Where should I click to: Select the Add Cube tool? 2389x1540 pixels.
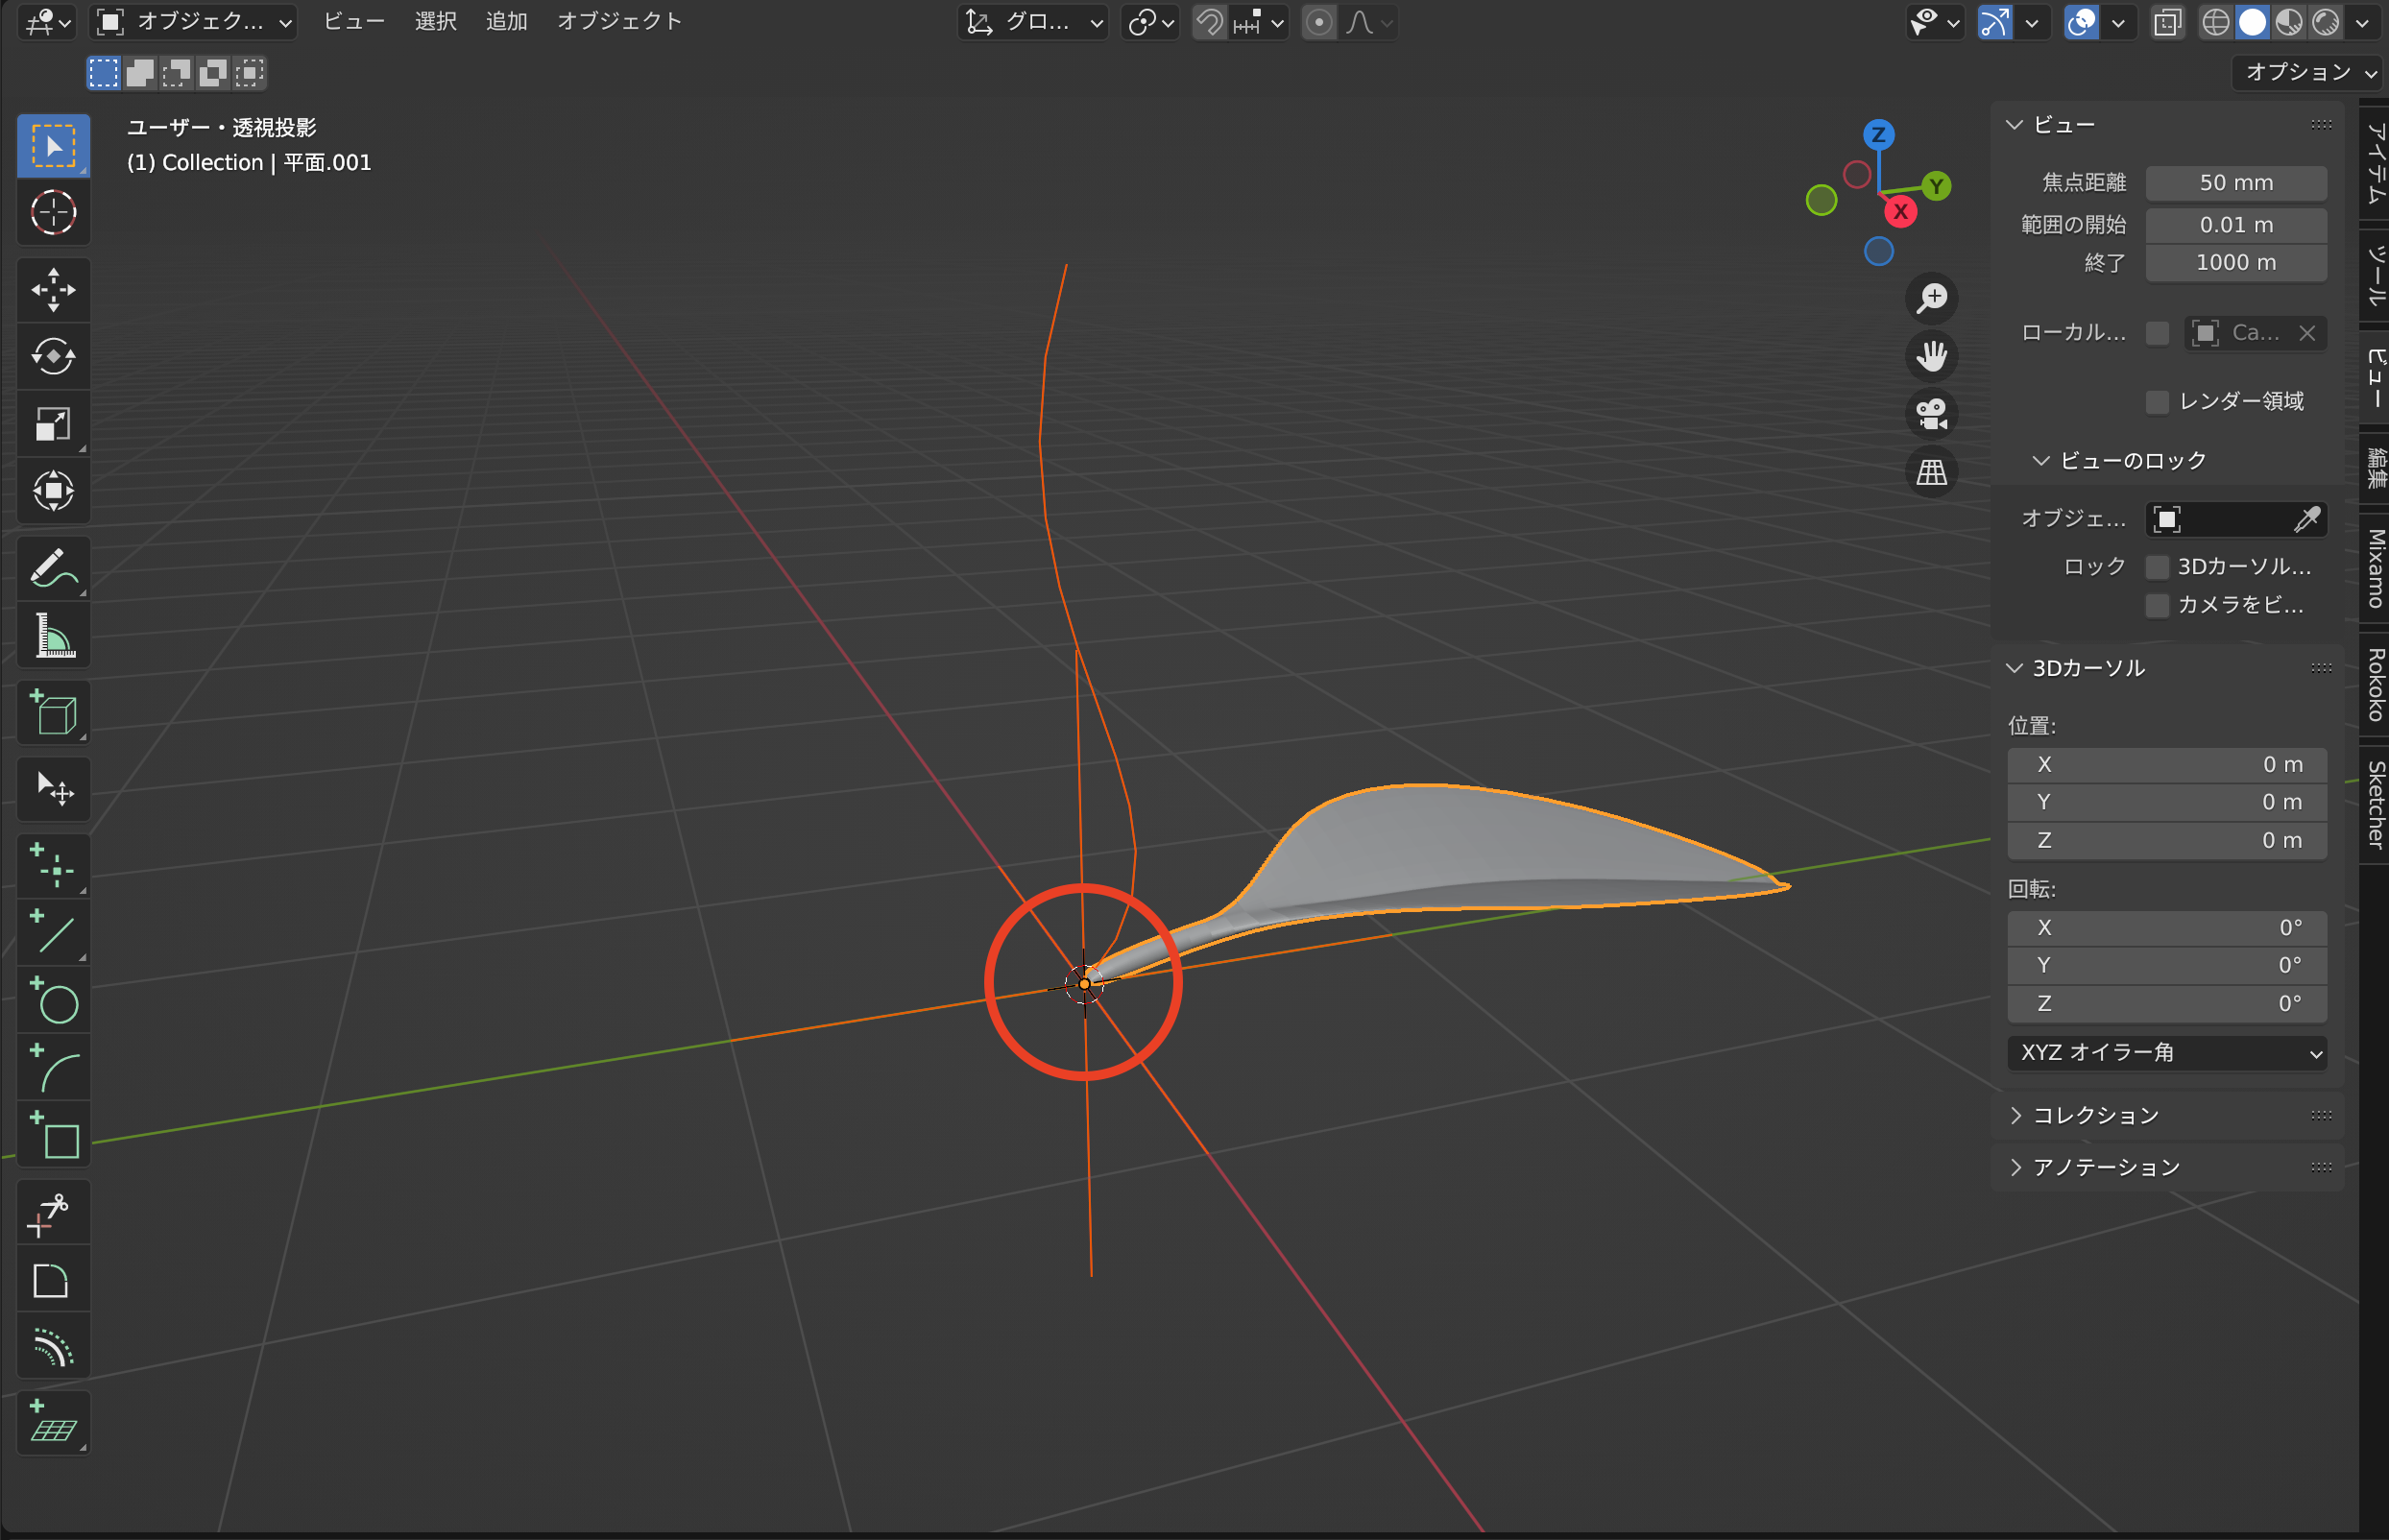tap(53, 714)
